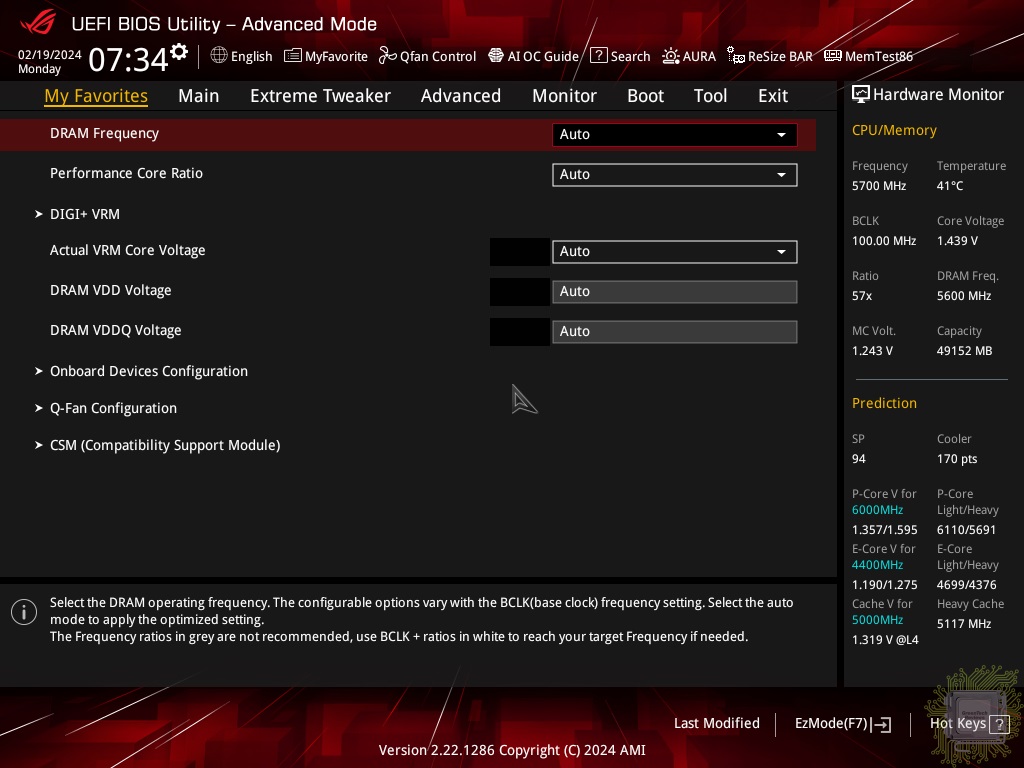Switch to the Boot tab
Image resolution: width=1024 pixels, height=768 pixels.
[645, 96]
